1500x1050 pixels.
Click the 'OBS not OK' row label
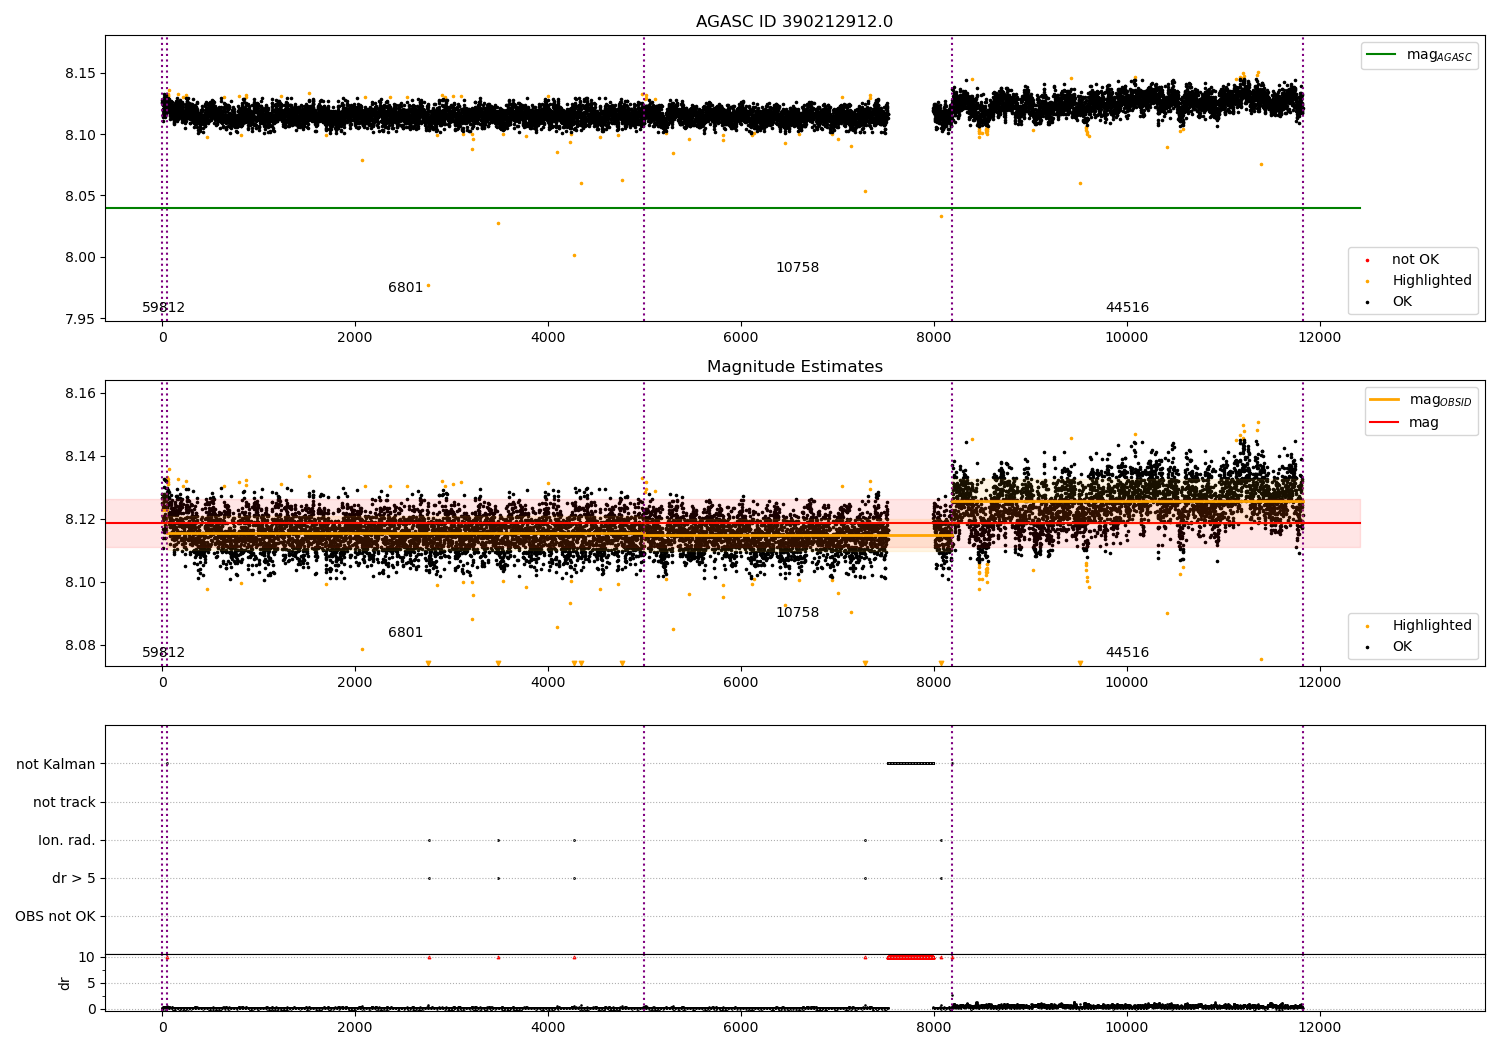55,916
